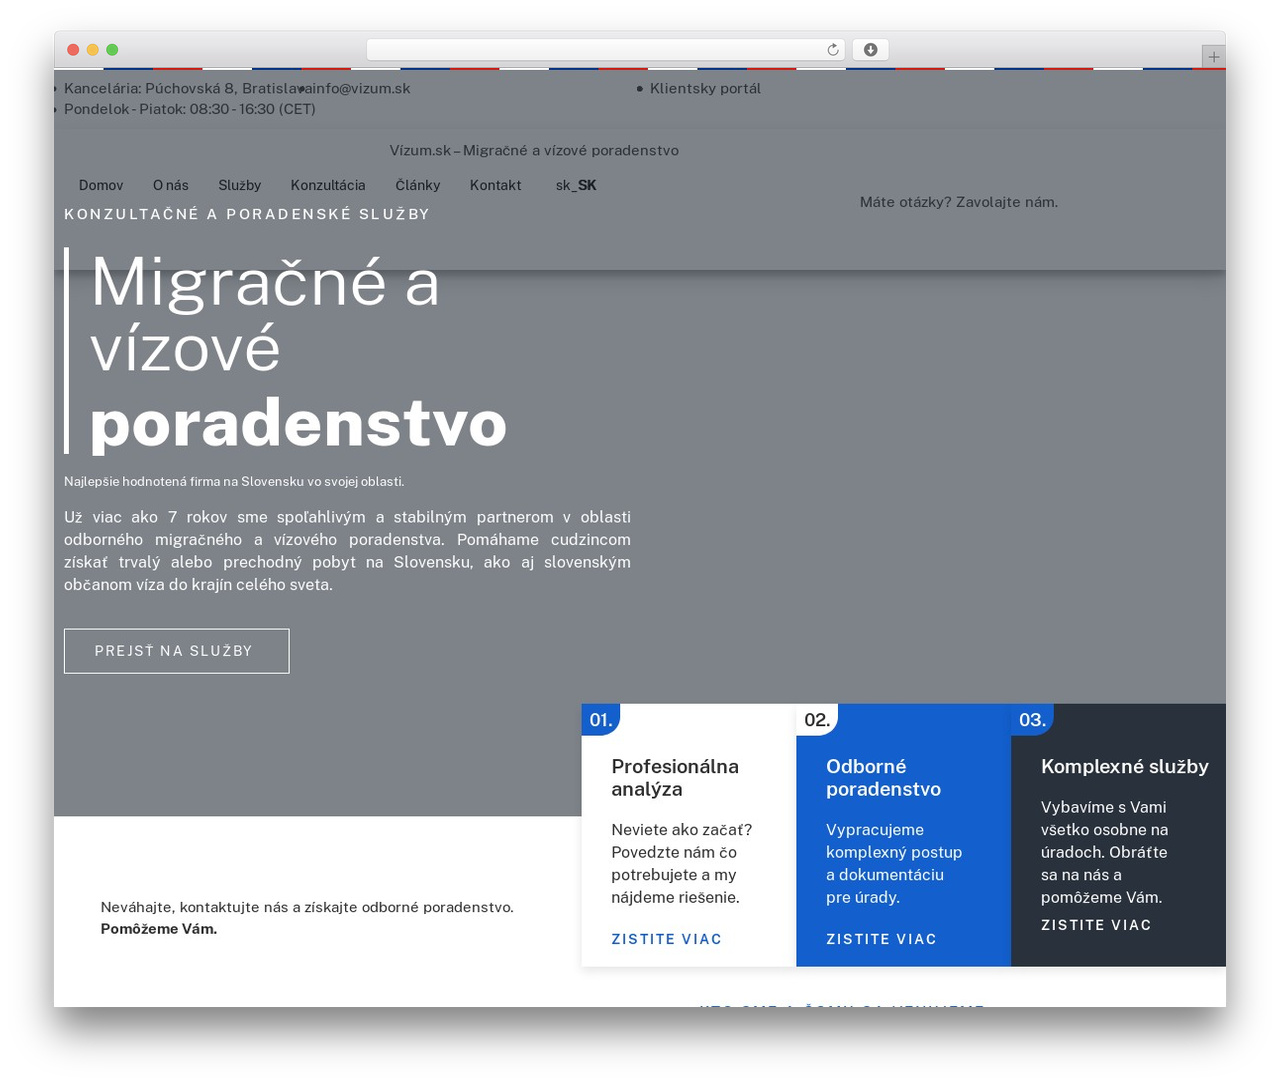Image resolution: width=1280 pixels, height=1084 pixels.
Task: Click Zistite viac under Odborné poradenstvo
Action: [x=881, y=939]
